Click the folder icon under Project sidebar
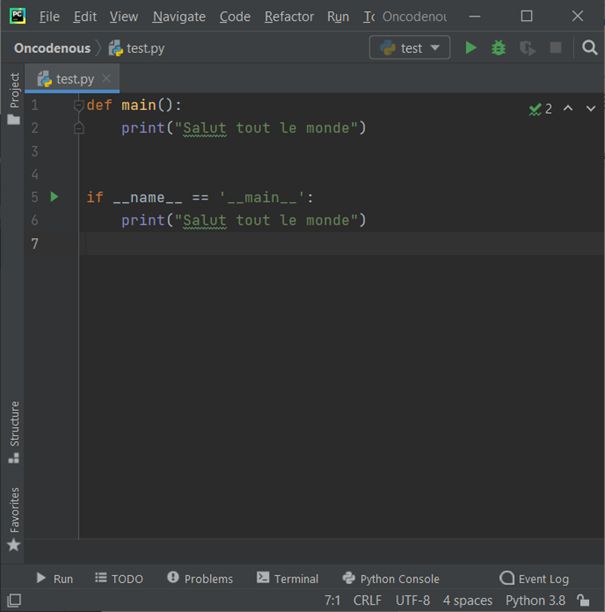 coord(14,119)
